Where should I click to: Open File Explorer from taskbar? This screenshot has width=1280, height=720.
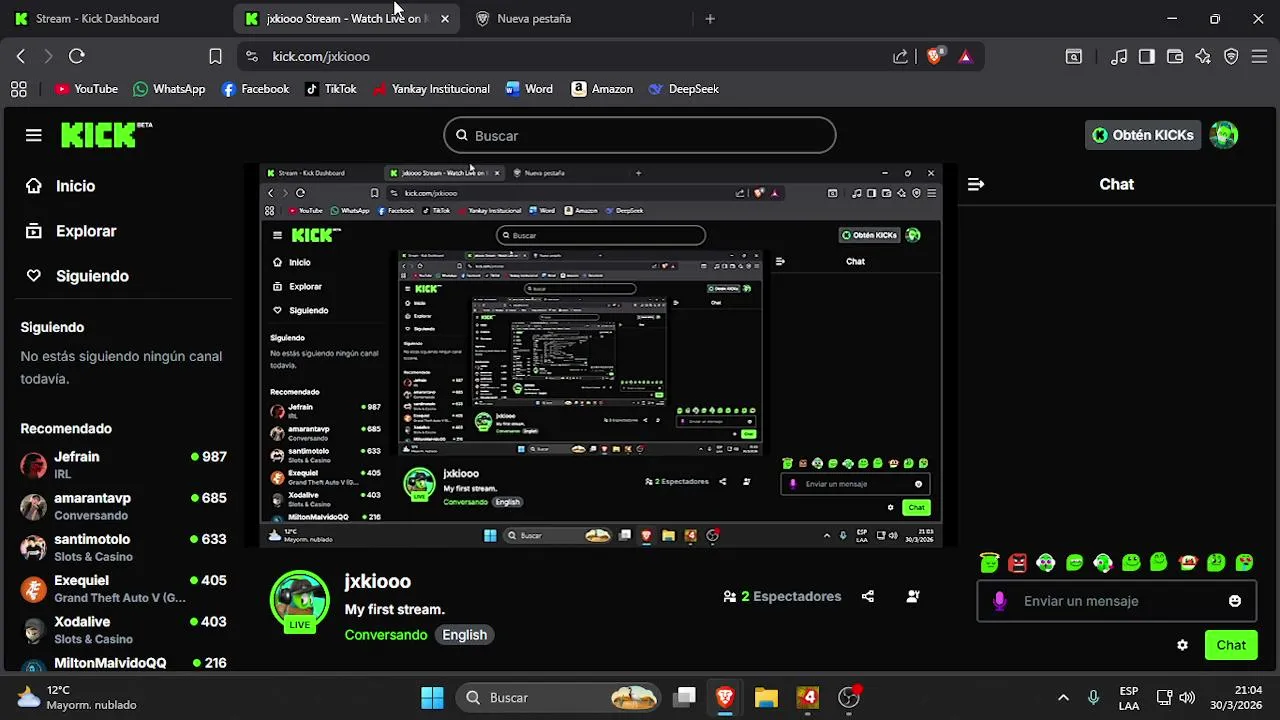[766, 697]
